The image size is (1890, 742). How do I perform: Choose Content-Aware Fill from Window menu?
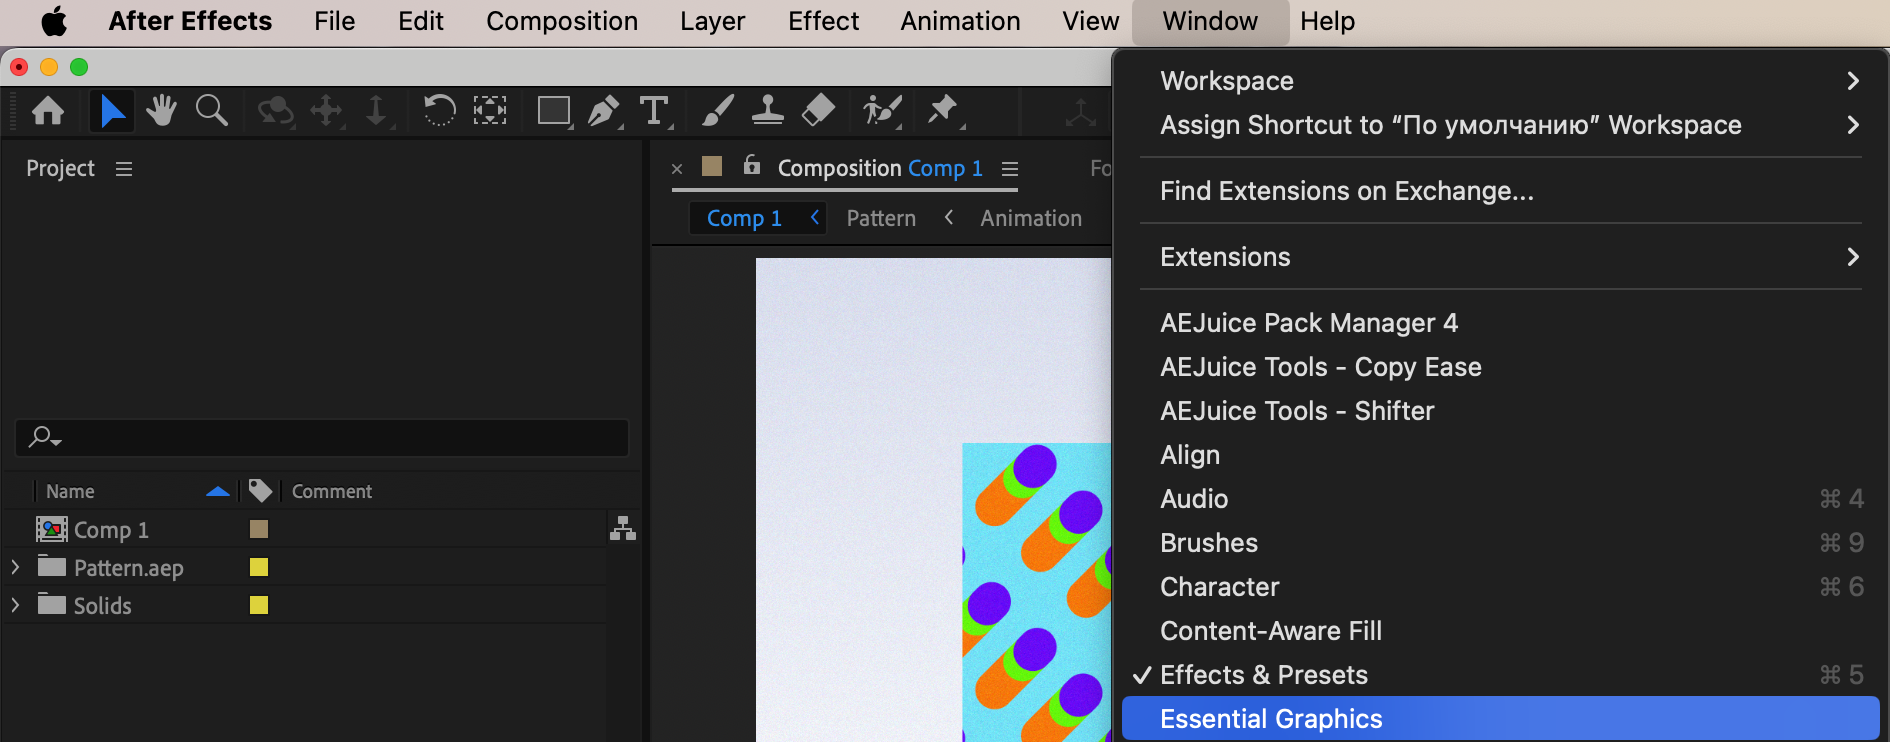point(1270,631)
